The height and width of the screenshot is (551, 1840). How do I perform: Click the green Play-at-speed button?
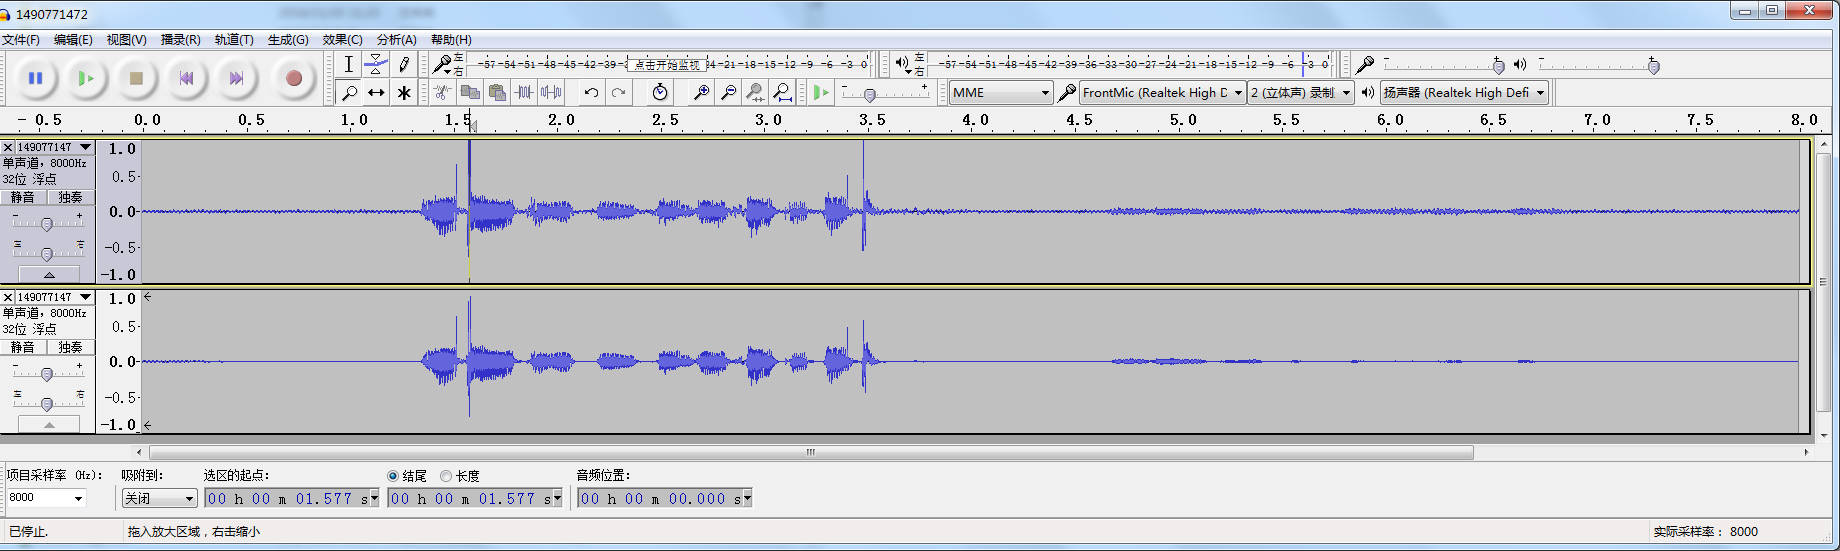coord(821,93)
